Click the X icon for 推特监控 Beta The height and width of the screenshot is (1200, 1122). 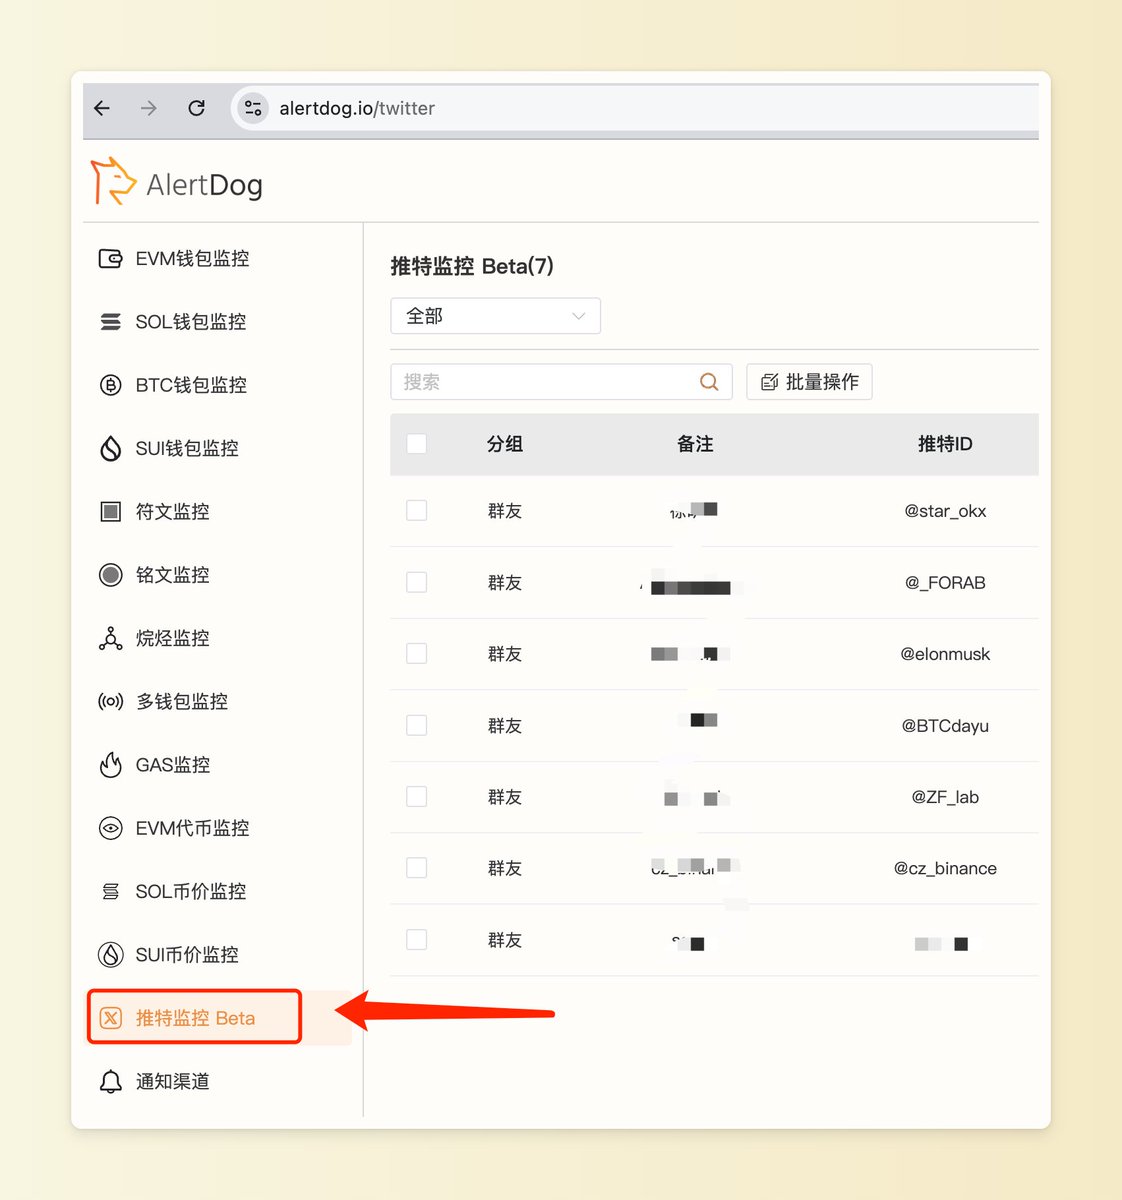tap(111, 1018)
